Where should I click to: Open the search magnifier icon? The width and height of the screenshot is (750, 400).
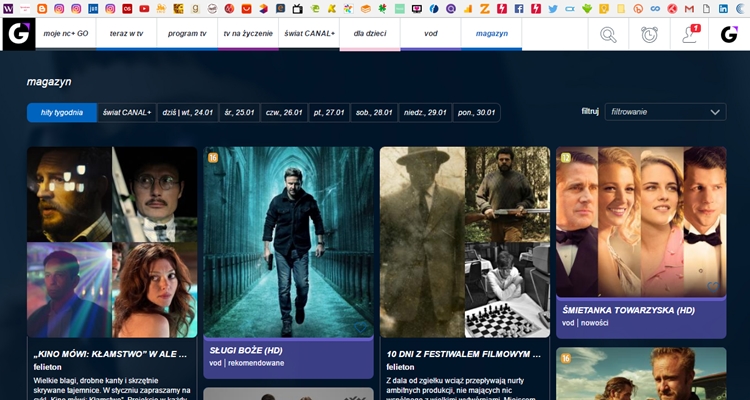click(608, 34)
